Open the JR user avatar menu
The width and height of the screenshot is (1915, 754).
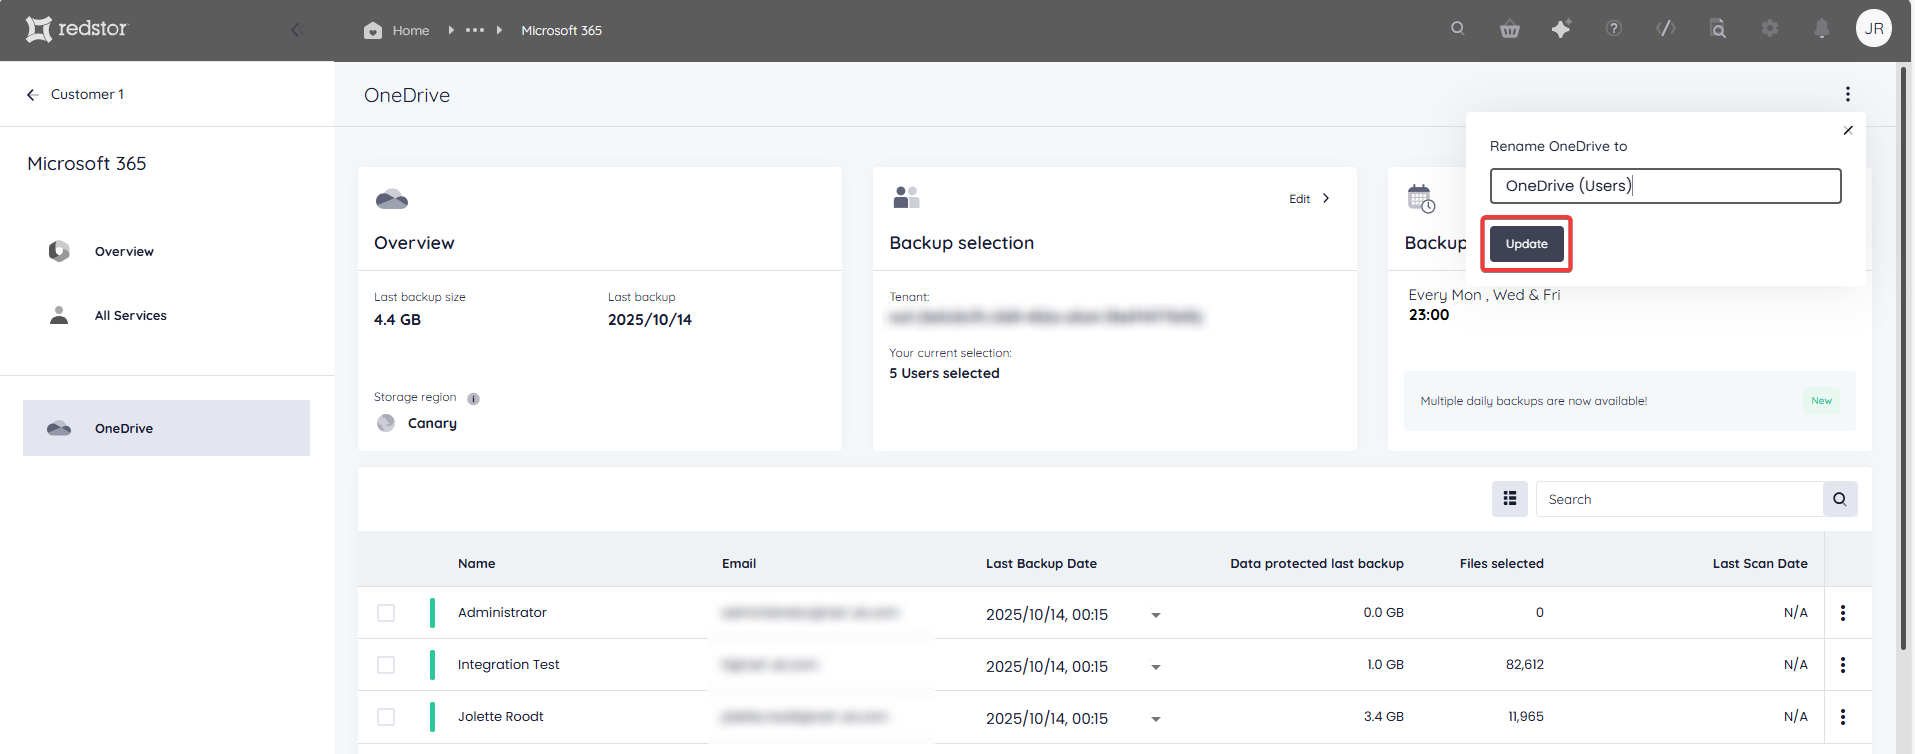pos(1874,28)
